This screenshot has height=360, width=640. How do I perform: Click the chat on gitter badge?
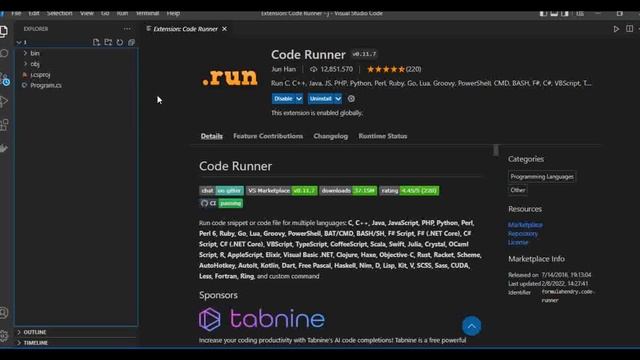(221, 191)
